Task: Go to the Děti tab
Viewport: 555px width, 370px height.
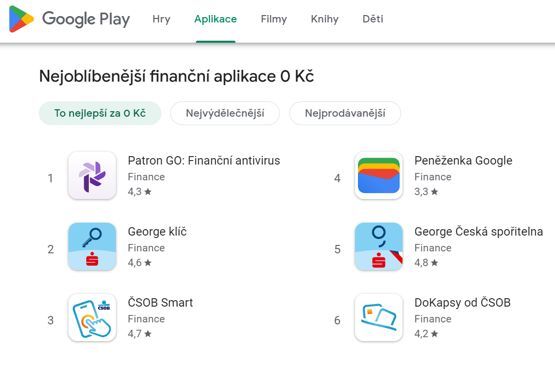Action: click(373, 19)
